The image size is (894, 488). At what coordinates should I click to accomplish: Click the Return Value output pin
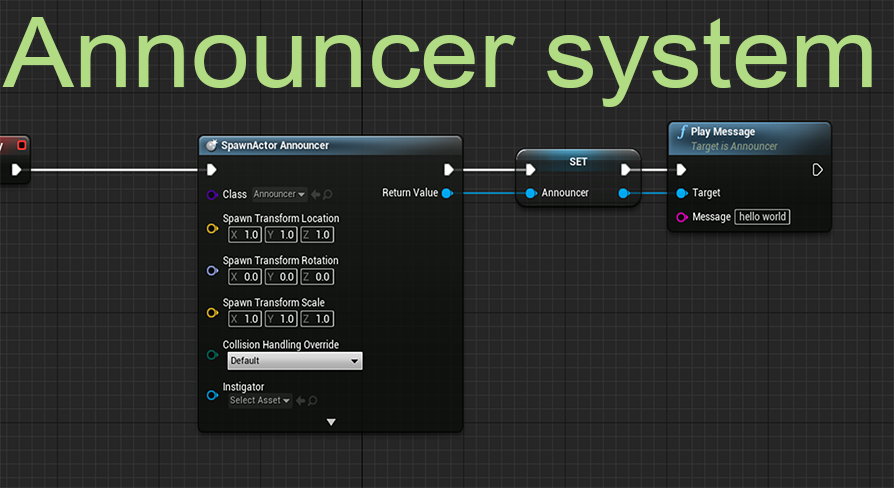coord(448,193)
